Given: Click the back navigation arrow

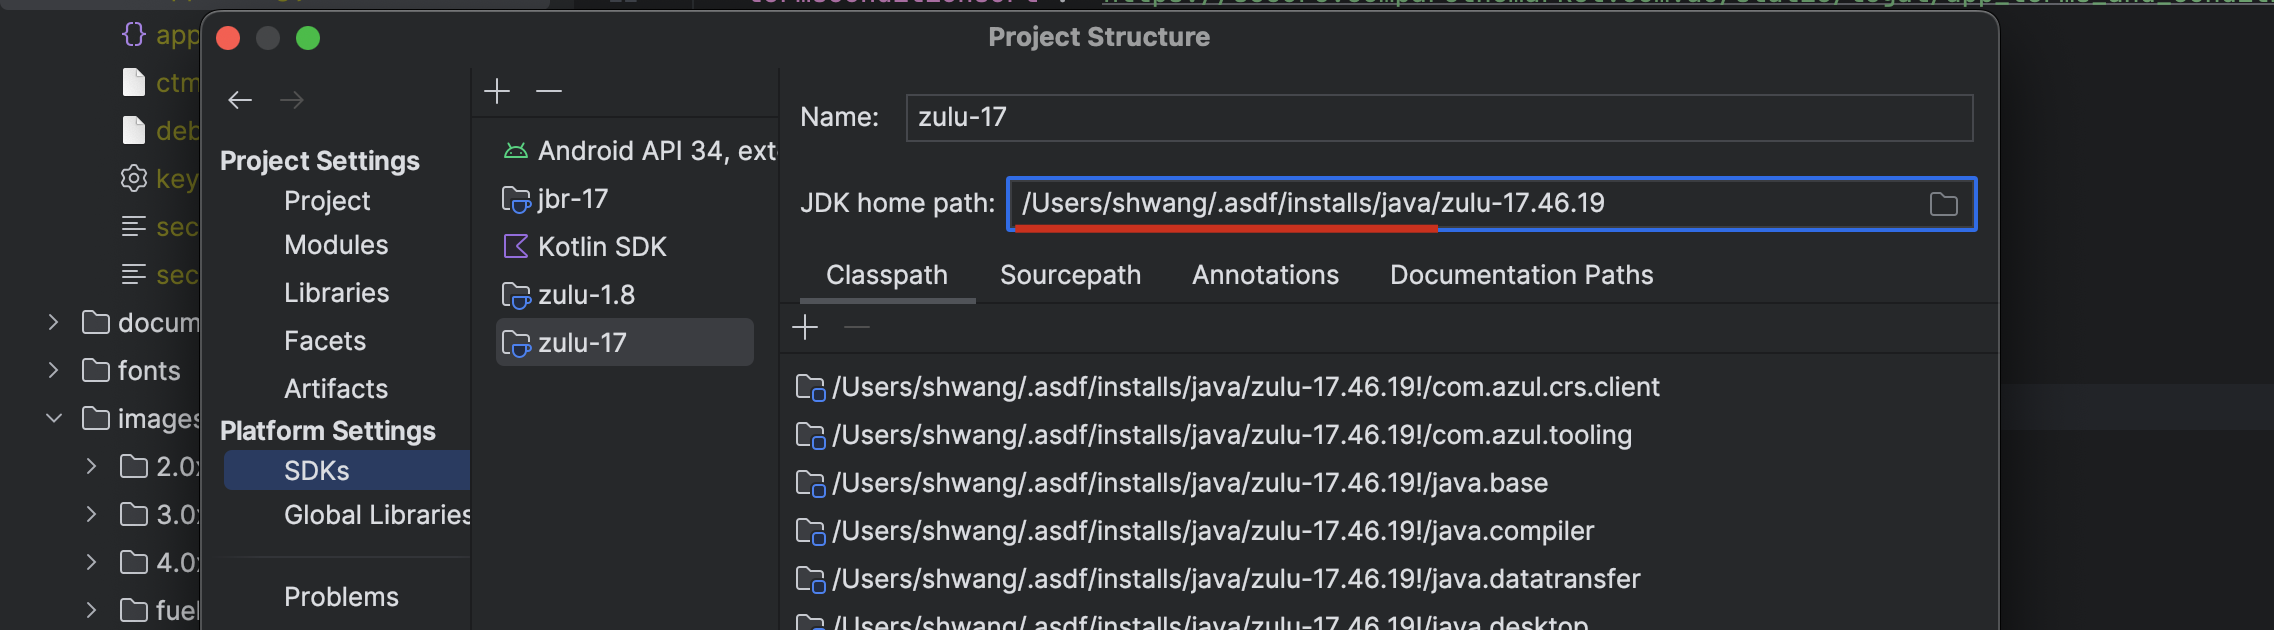Looking at the screenshot, I should 240,100.
